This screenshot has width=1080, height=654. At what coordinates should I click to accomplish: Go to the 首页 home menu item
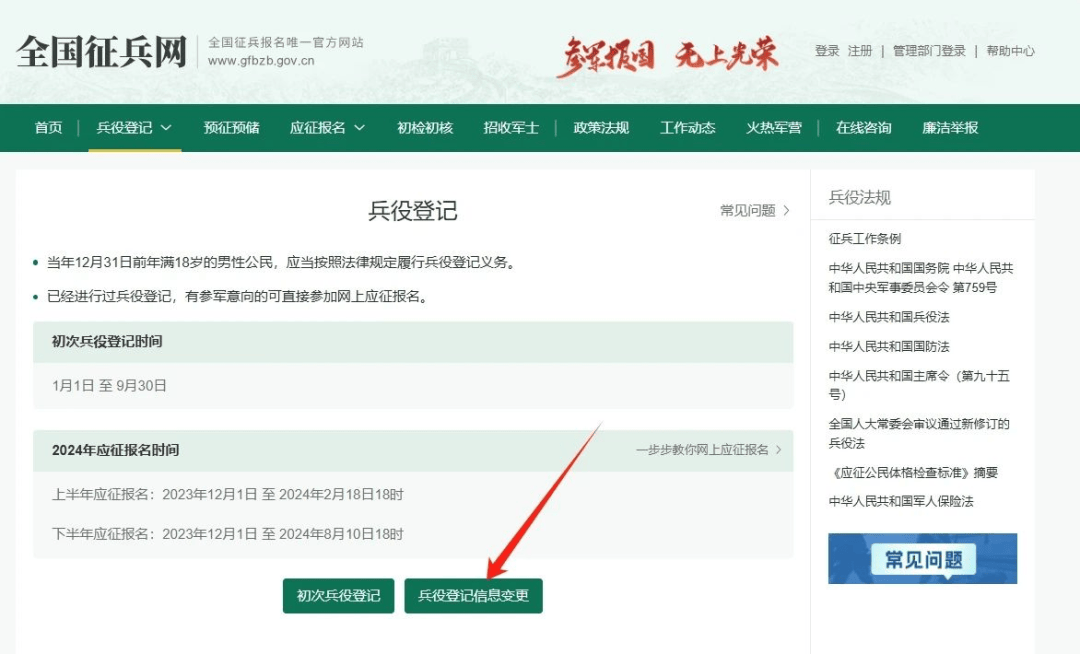point(47,128)
